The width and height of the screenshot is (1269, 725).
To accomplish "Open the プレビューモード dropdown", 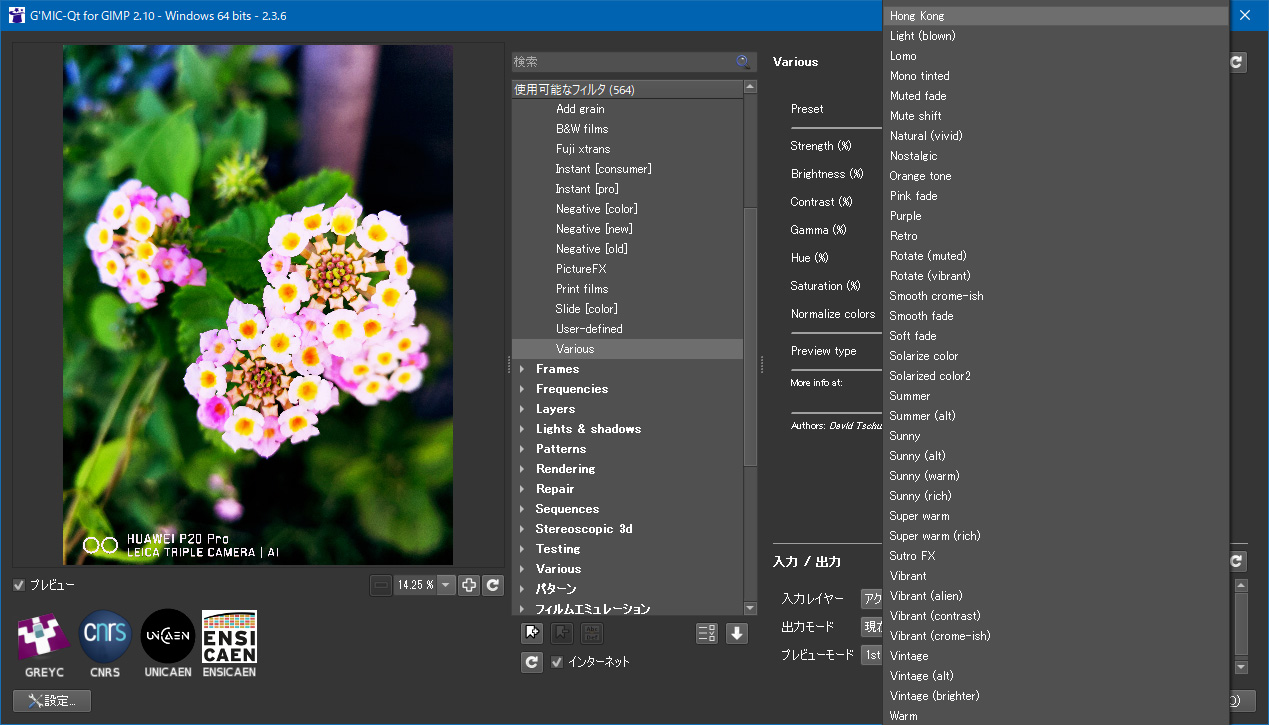I will [x=872, y=655].
